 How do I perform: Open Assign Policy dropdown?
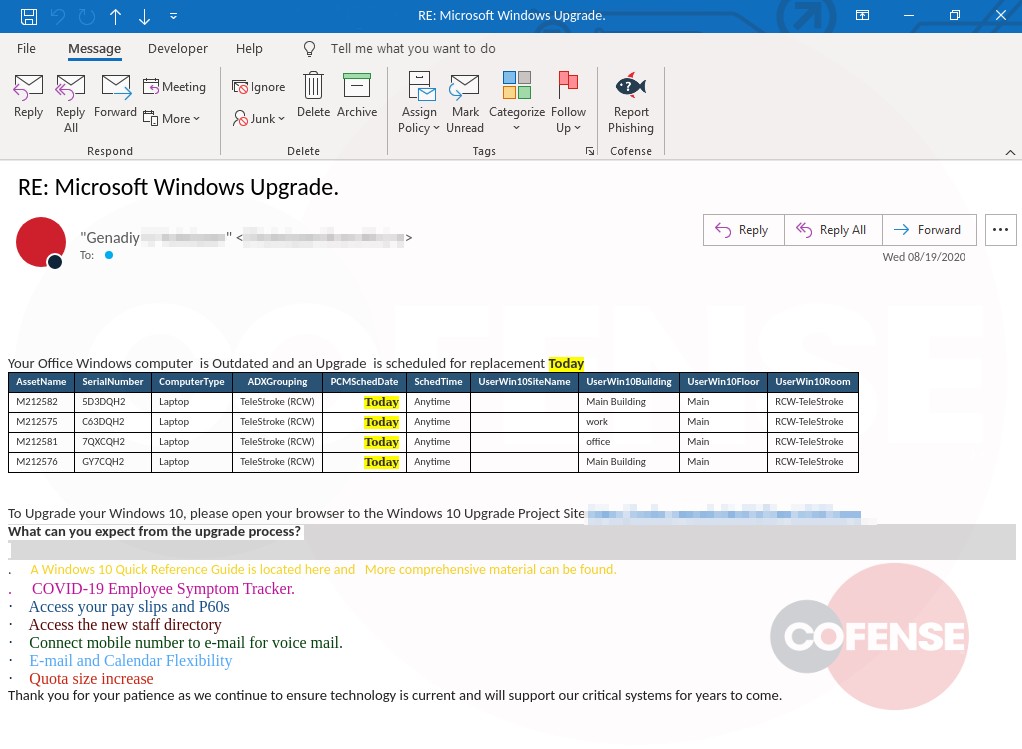[x=418, y=104]
